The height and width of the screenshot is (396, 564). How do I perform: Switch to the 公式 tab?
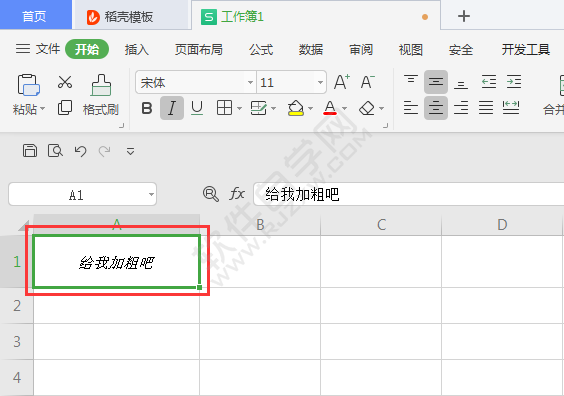pos(261,49)
